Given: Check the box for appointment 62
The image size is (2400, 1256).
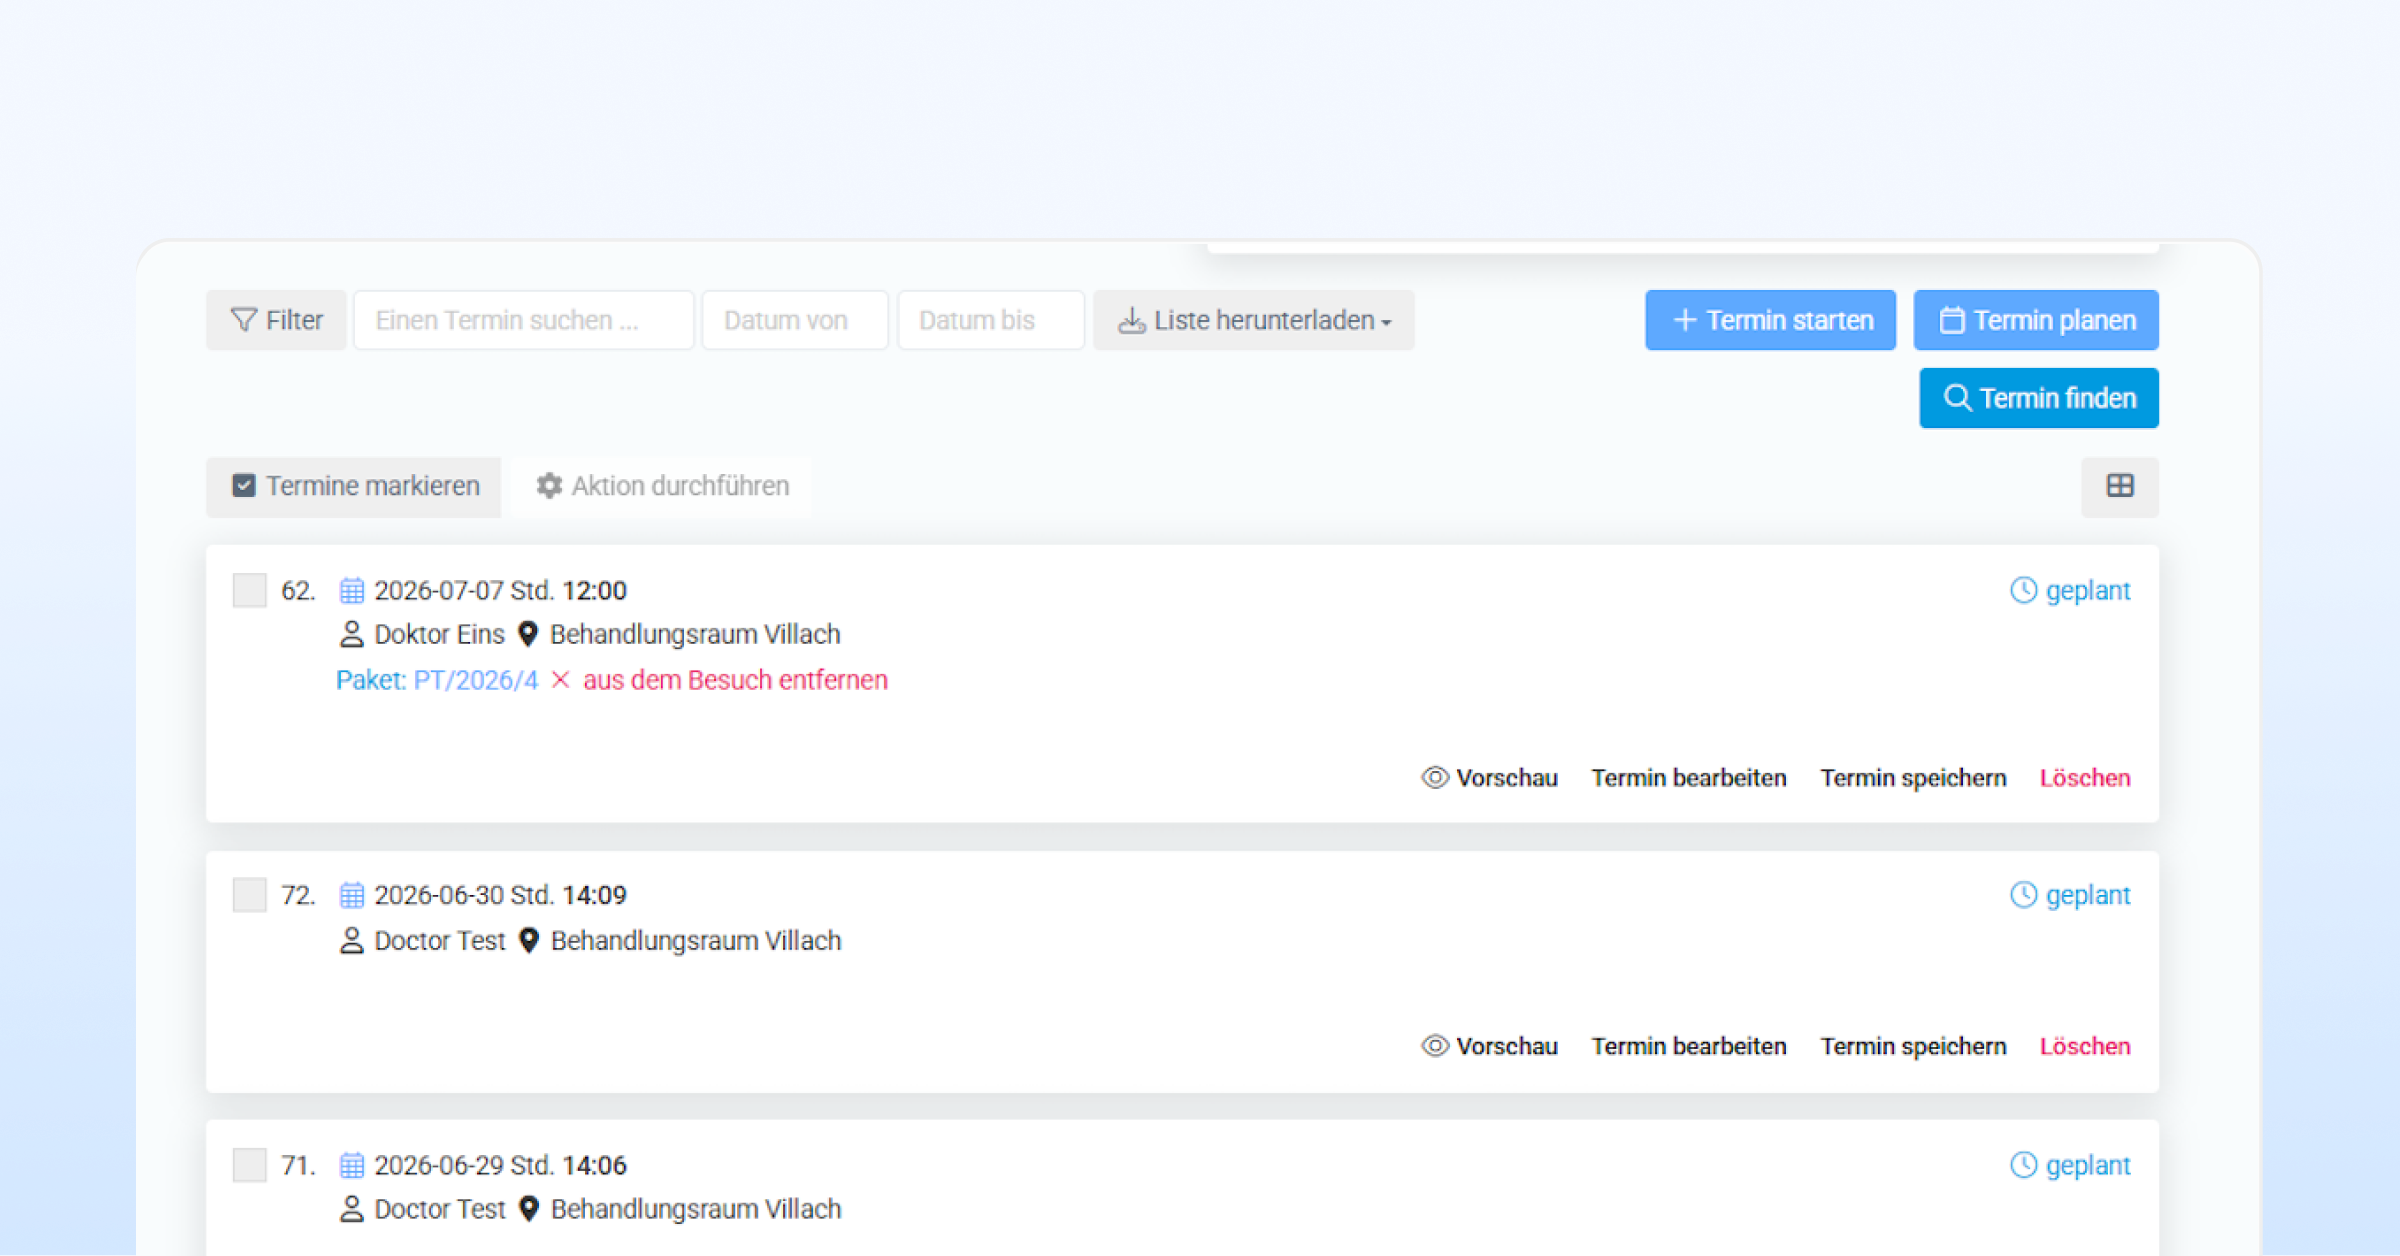Looking at the screenshot, I should 249,590.
